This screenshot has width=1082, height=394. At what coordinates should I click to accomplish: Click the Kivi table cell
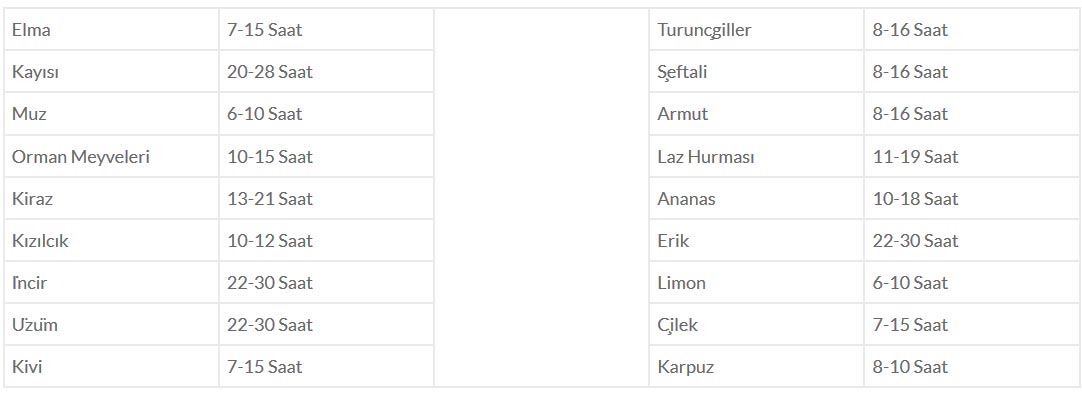[x=111, y=366]
